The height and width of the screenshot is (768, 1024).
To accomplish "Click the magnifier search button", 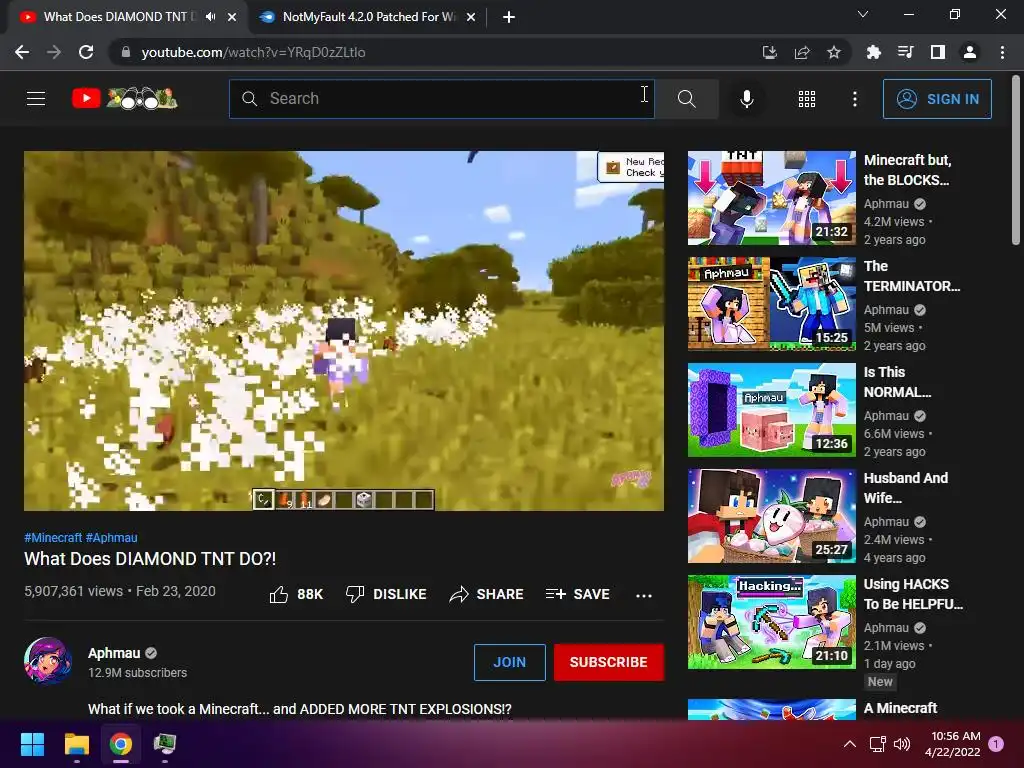I will 686,99.
